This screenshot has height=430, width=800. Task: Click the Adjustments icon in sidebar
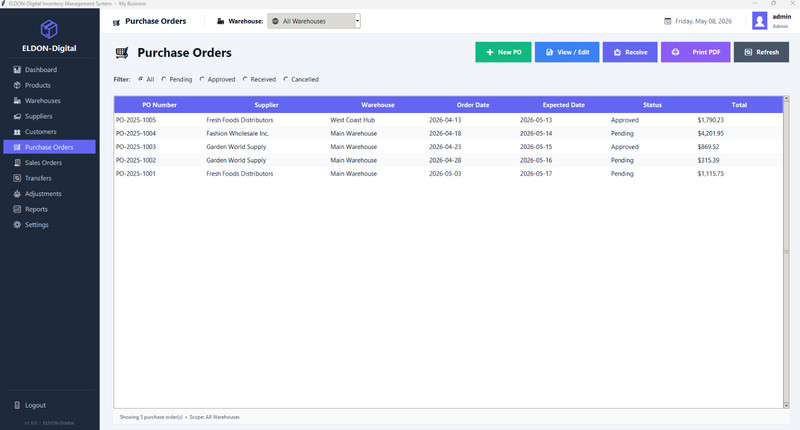tap(17, 194)
